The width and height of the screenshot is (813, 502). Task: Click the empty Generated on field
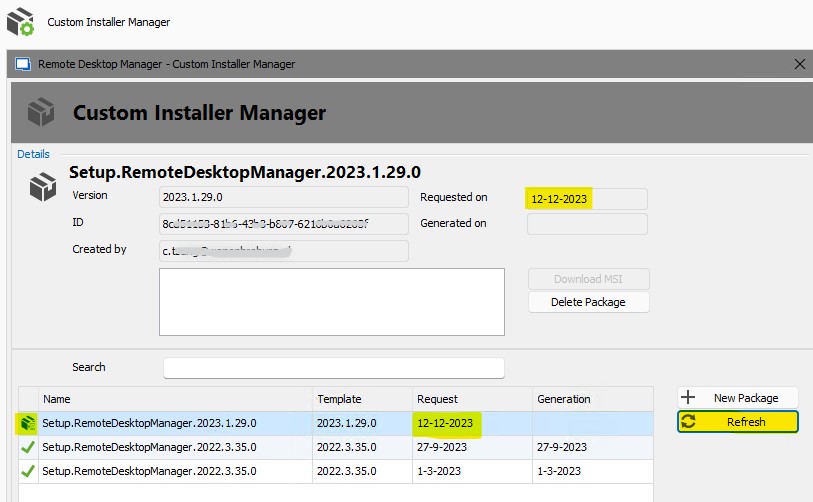pos(587,224)
